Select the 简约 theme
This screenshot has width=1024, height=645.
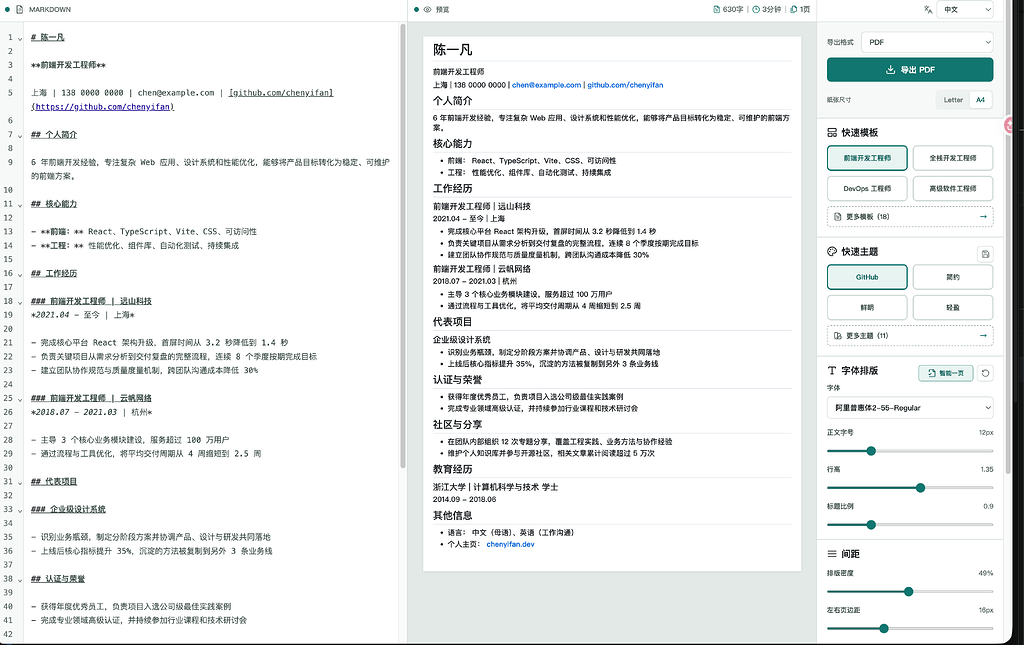pyautogui.click(x=953, y=277)
